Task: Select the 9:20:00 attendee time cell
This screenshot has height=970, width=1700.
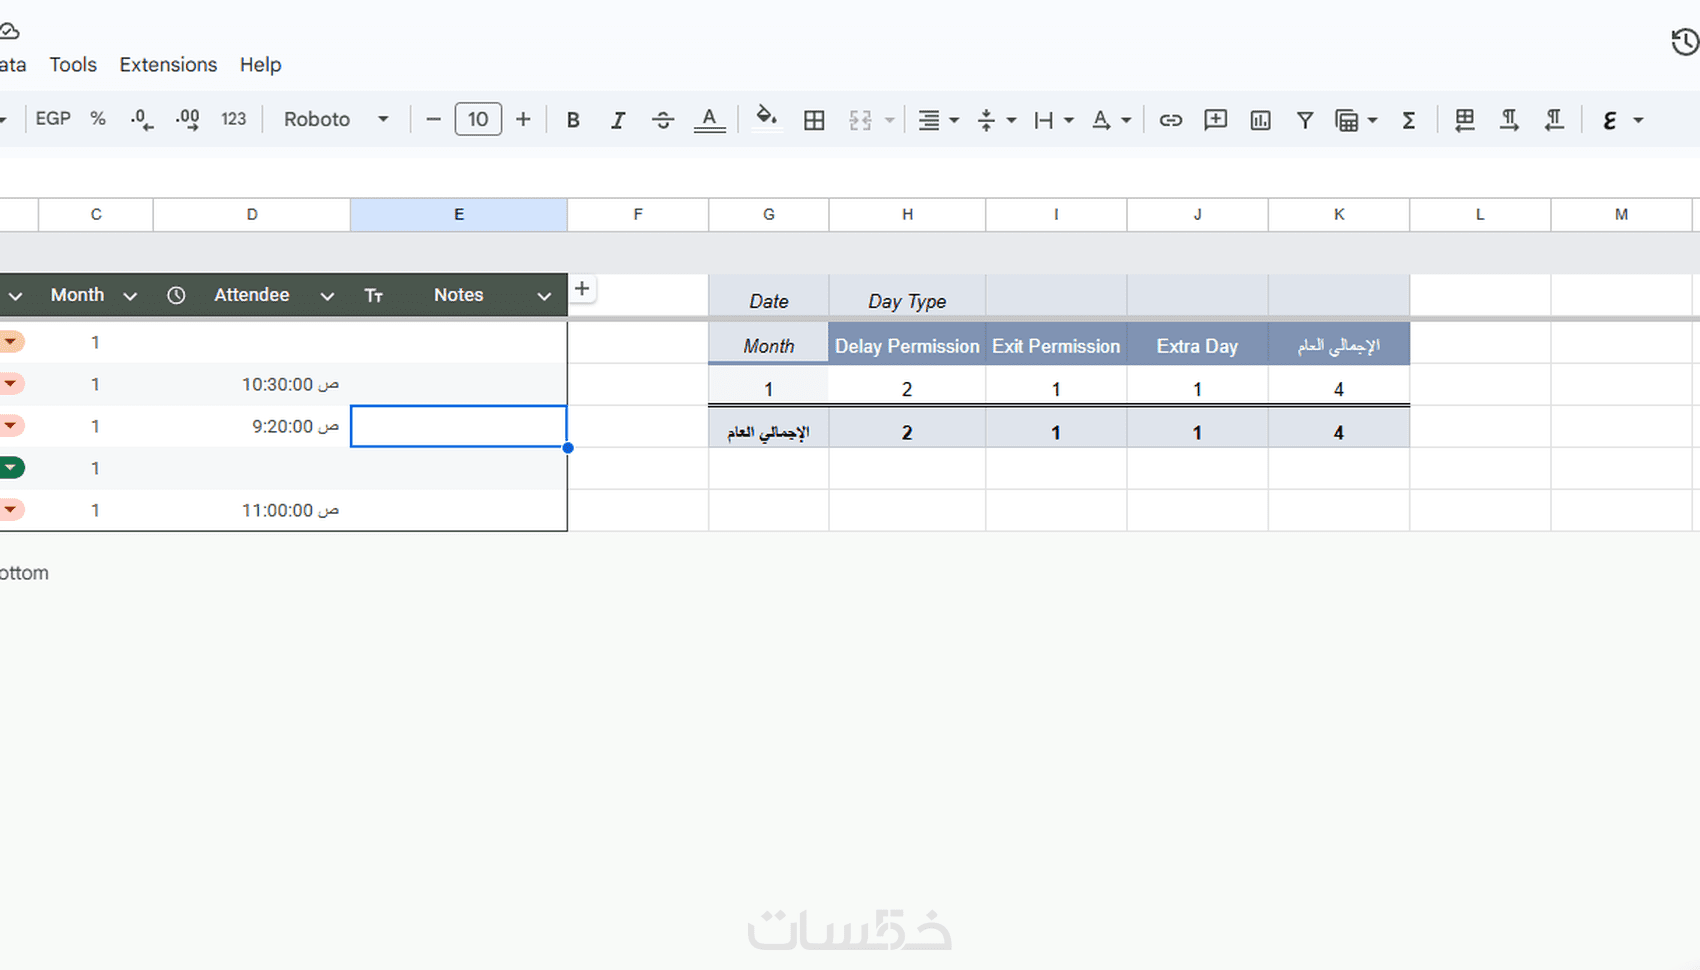Action: point(252,426)
